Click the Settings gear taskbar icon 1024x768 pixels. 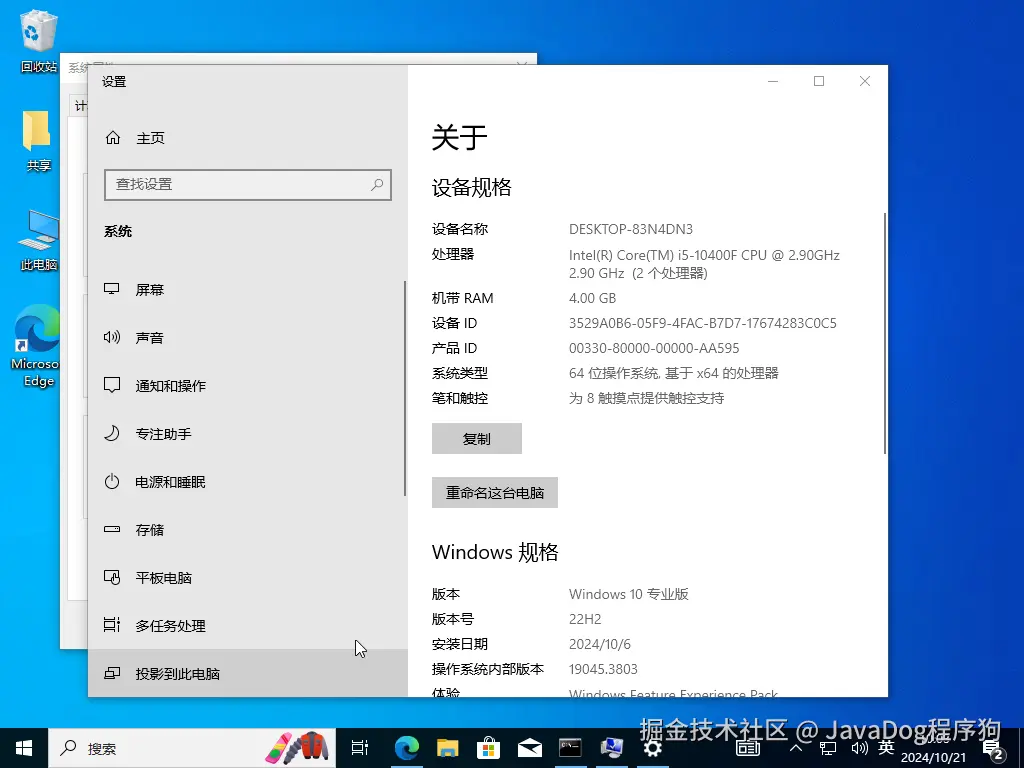coord(652,748)
